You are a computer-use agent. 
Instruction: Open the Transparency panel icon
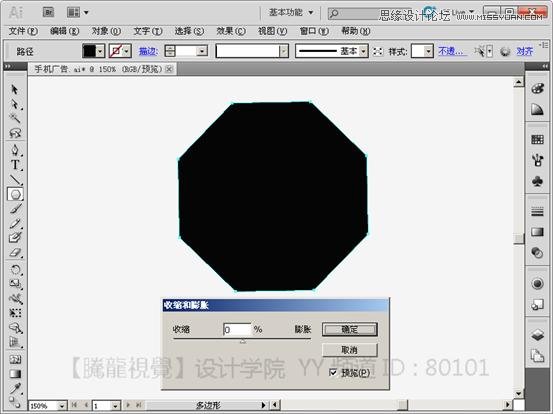coord(537,253)
